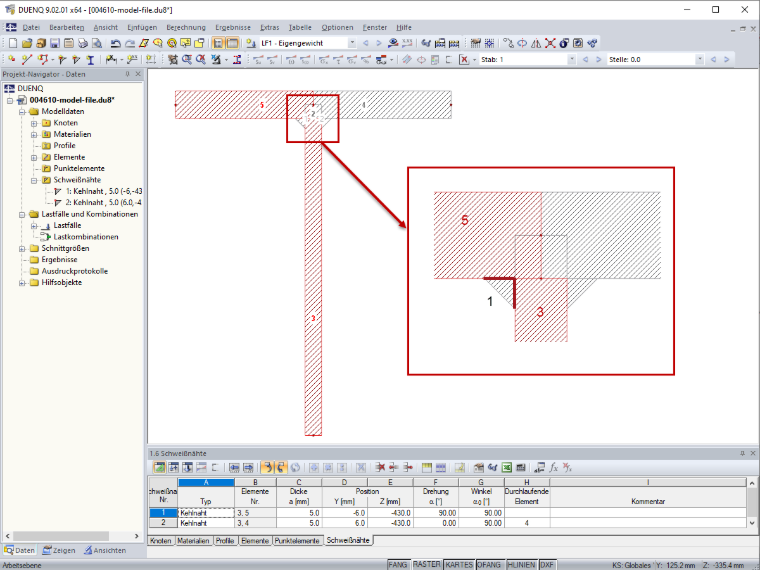Open the Stelle: 0.0 dropdown
This screenshot has height=570, width=760.
coord(699,59)
